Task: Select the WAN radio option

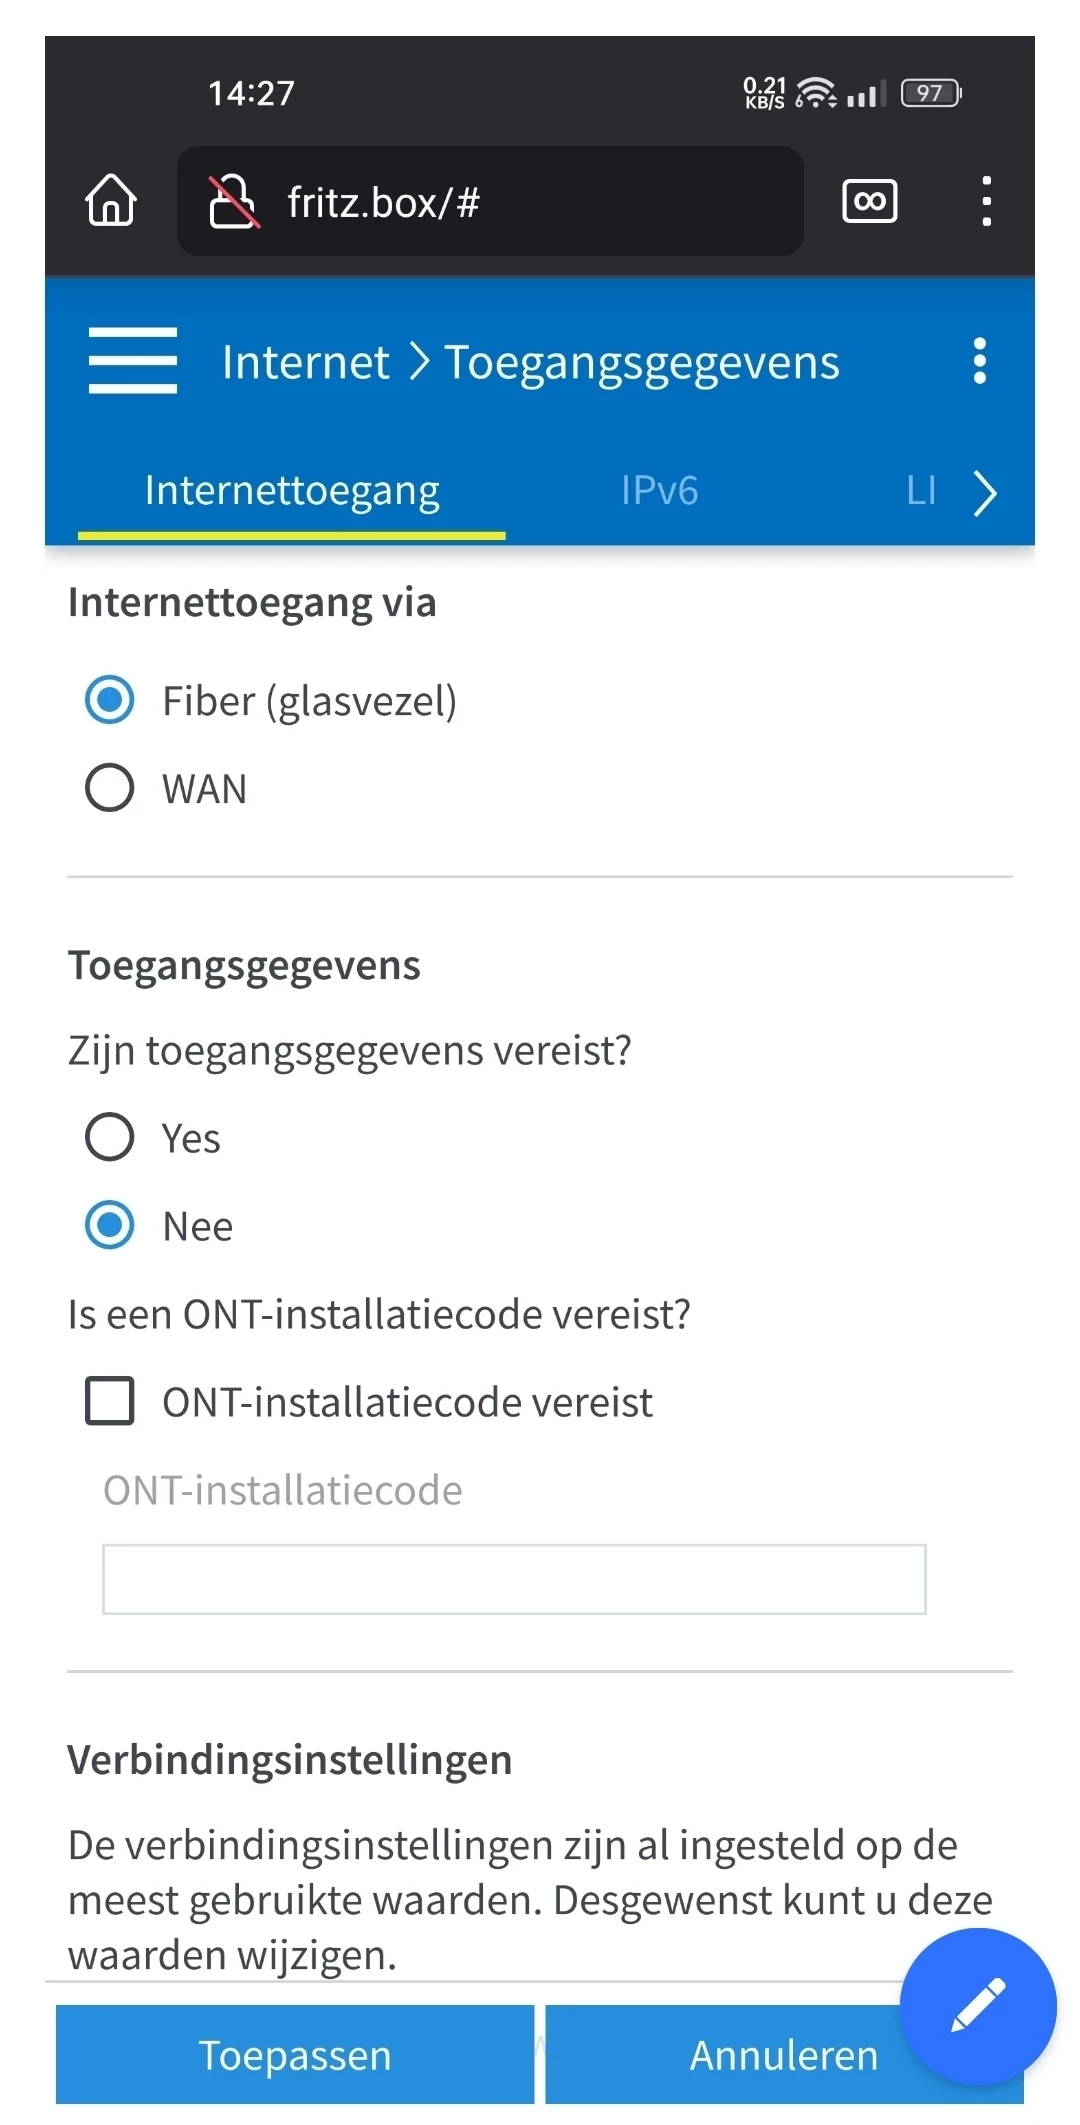Action: 110,788
